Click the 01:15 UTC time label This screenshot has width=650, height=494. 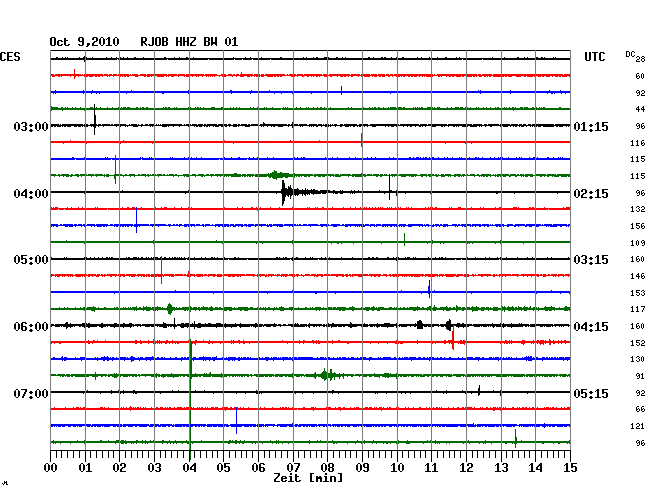[x=591, y=126]
